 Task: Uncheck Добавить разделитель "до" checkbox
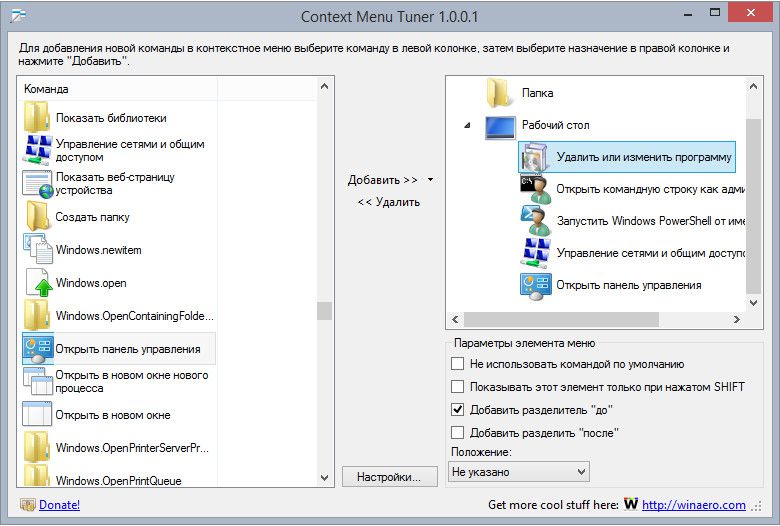[x=457, y=410]
